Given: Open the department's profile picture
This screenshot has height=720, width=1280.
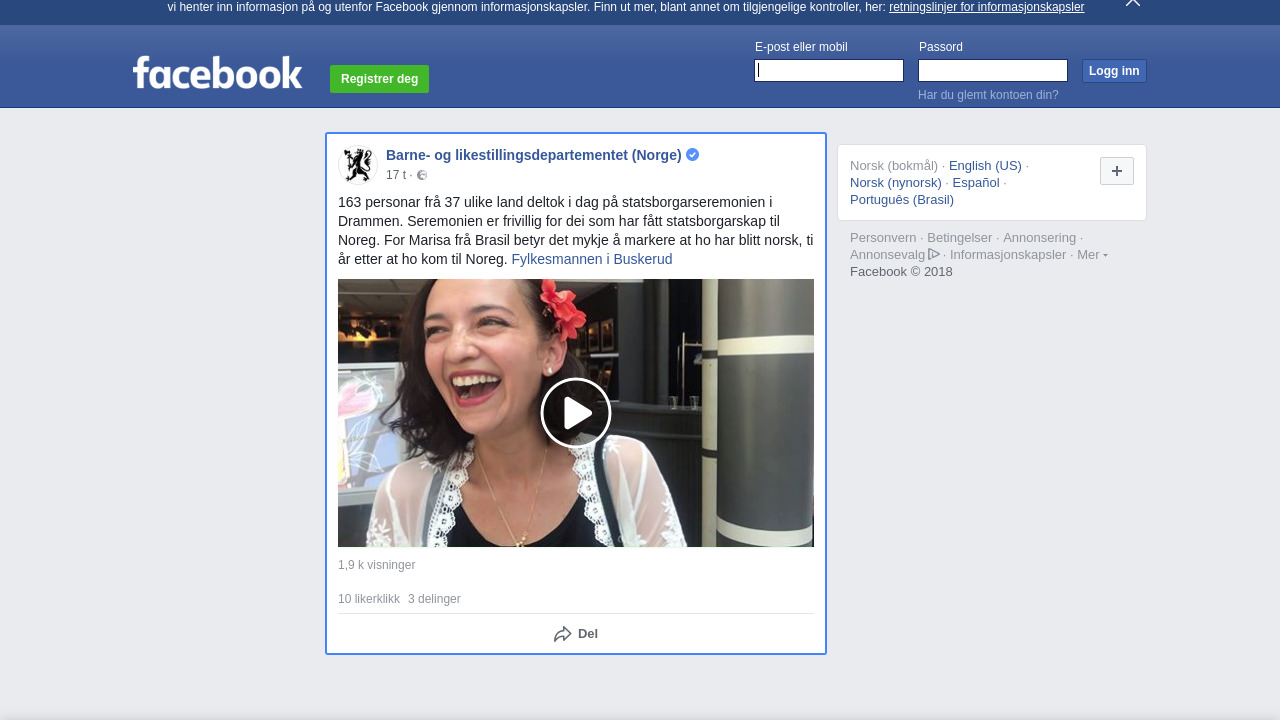Looking at the screenshot, I should [357, 165].
